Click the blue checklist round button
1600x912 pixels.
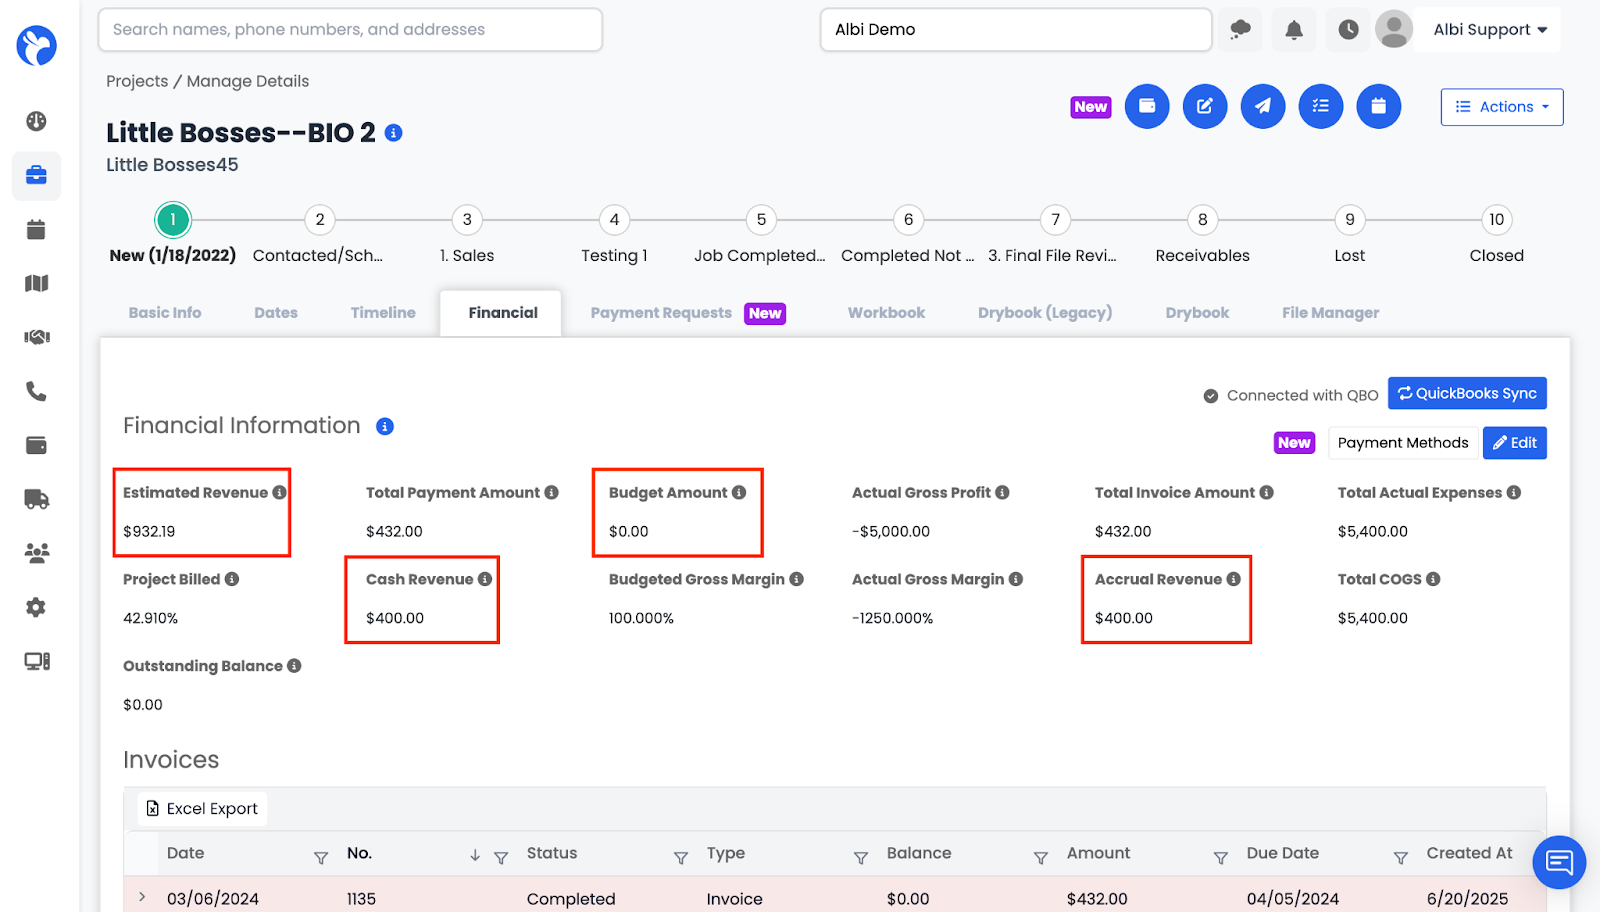click(x=1320, y=106)
